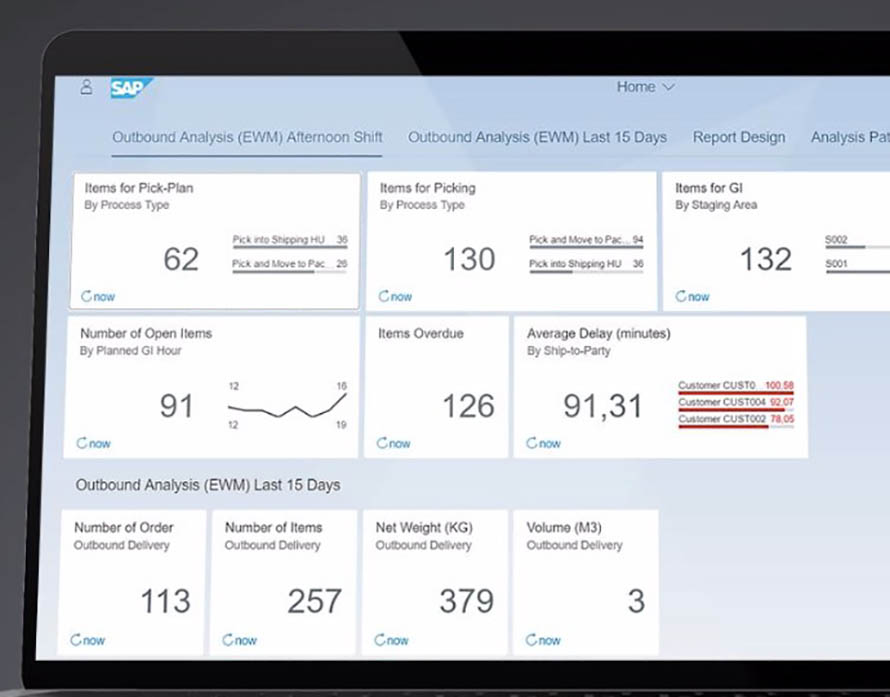This screenshot has width=890, height=697.
Task: Click the value 130 in Picking tile
Action: pos(469,259)
